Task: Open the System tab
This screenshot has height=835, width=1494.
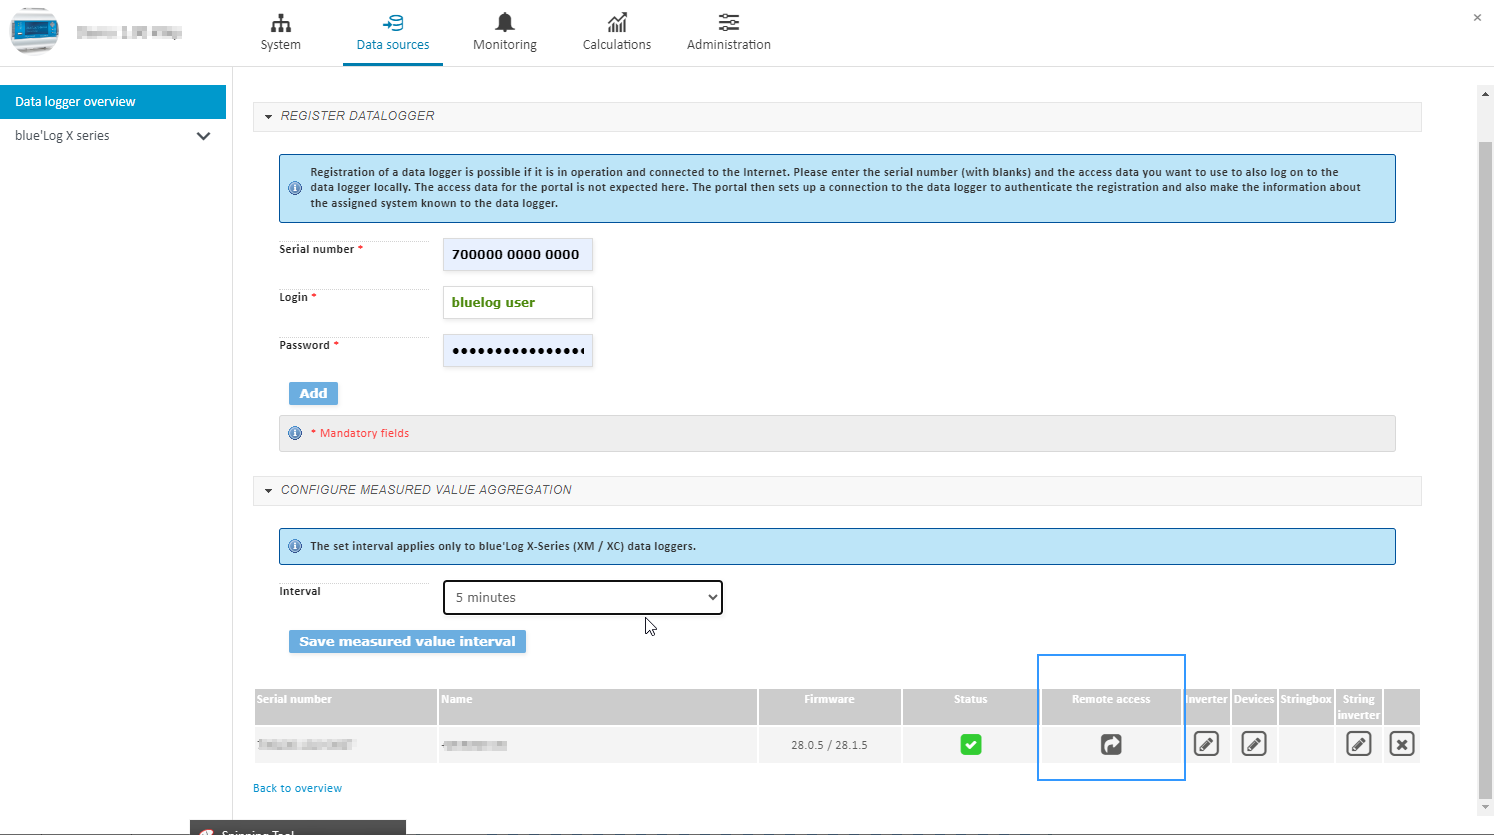Action: (x=281, y=32)
